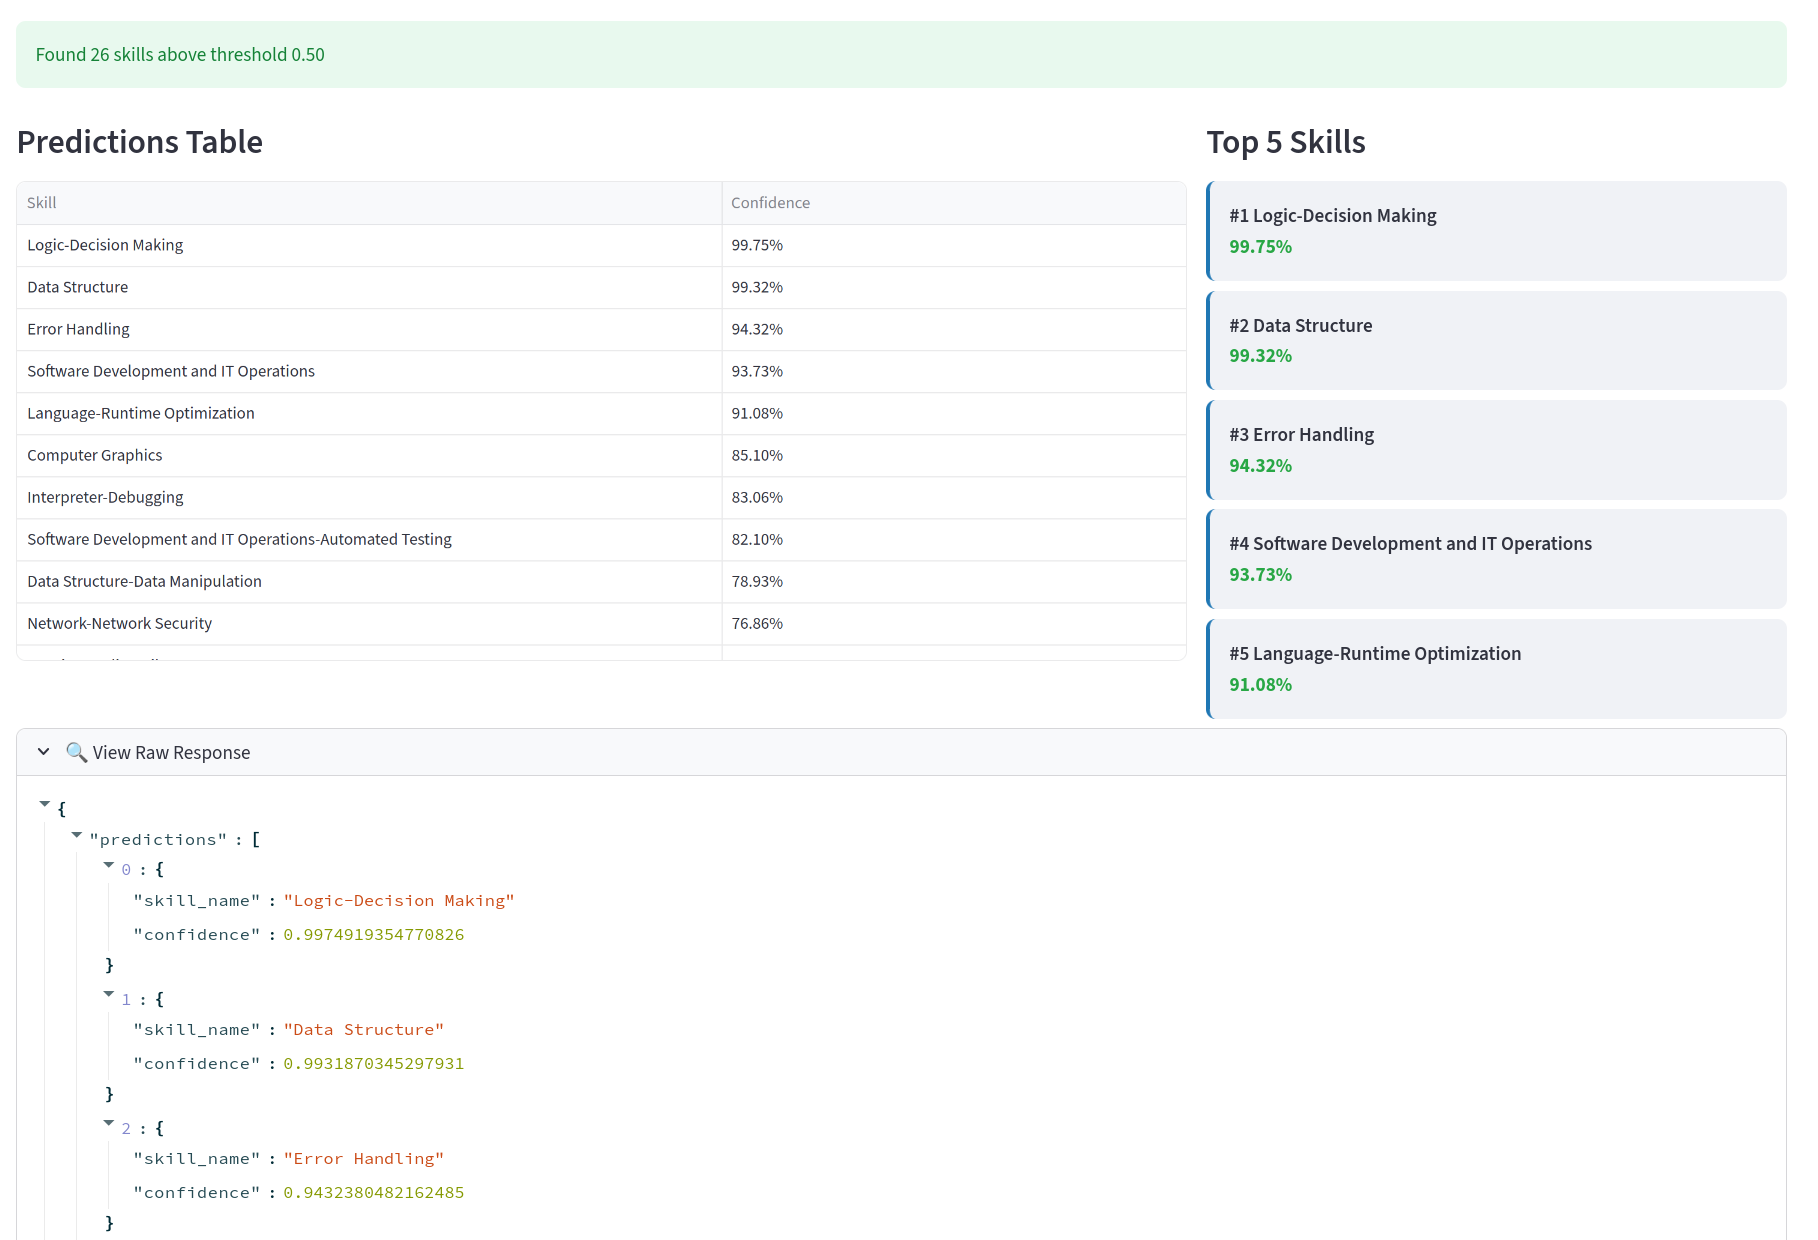Image resolution: width=1818 pixels, height=1240 pixels.
Task: Click the 91.08% confidence cell in table
Action: tap(757, 413)
